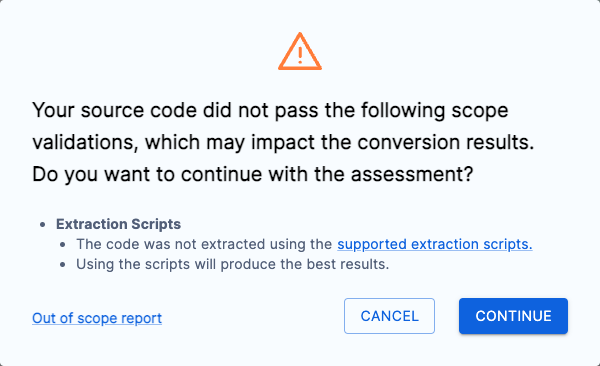Click the heading line 'Your source code did not pass'

(270, 110)
